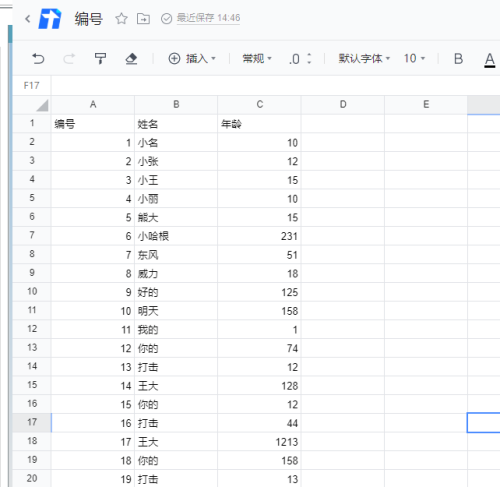Click the back arrow beside the document logo
500x487 pixels.
(28, 19)
